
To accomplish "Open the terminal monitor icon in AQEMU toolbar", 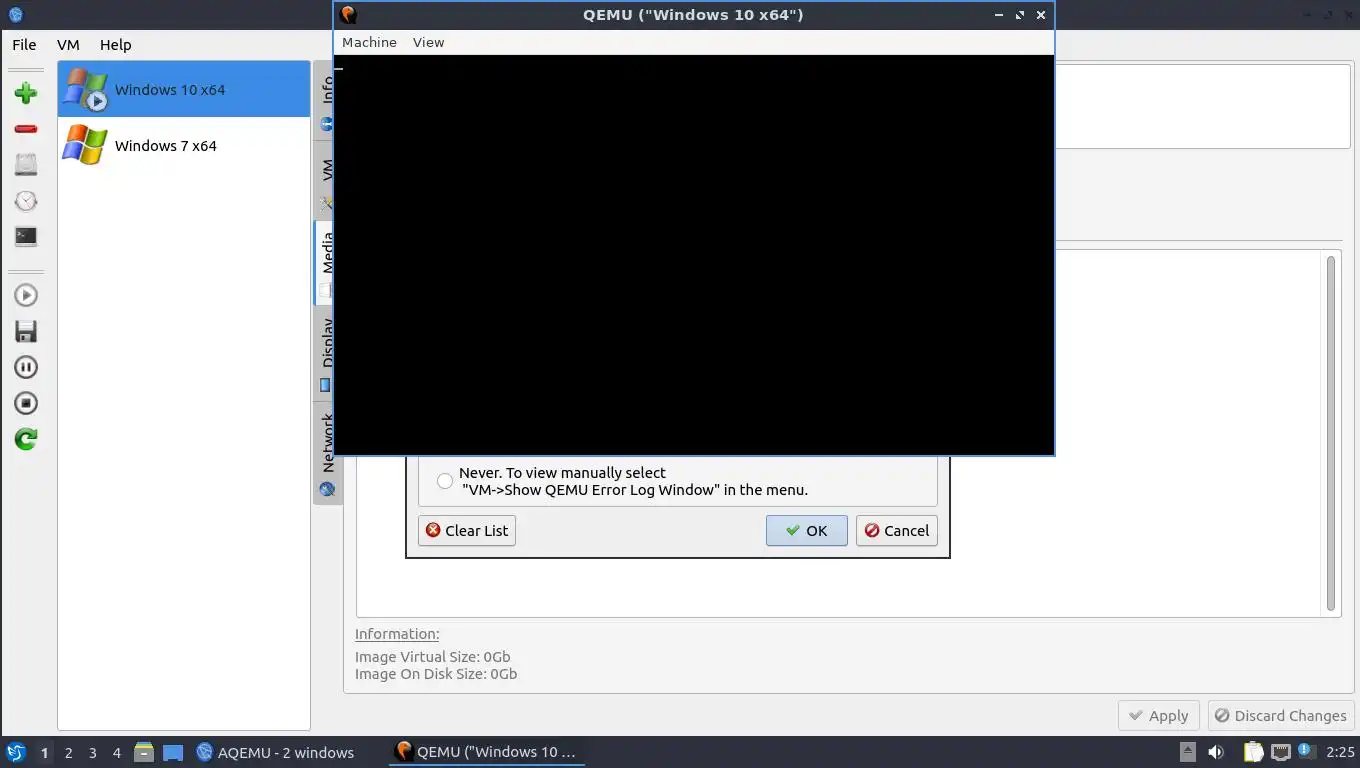I will click(x=26, y=237).
